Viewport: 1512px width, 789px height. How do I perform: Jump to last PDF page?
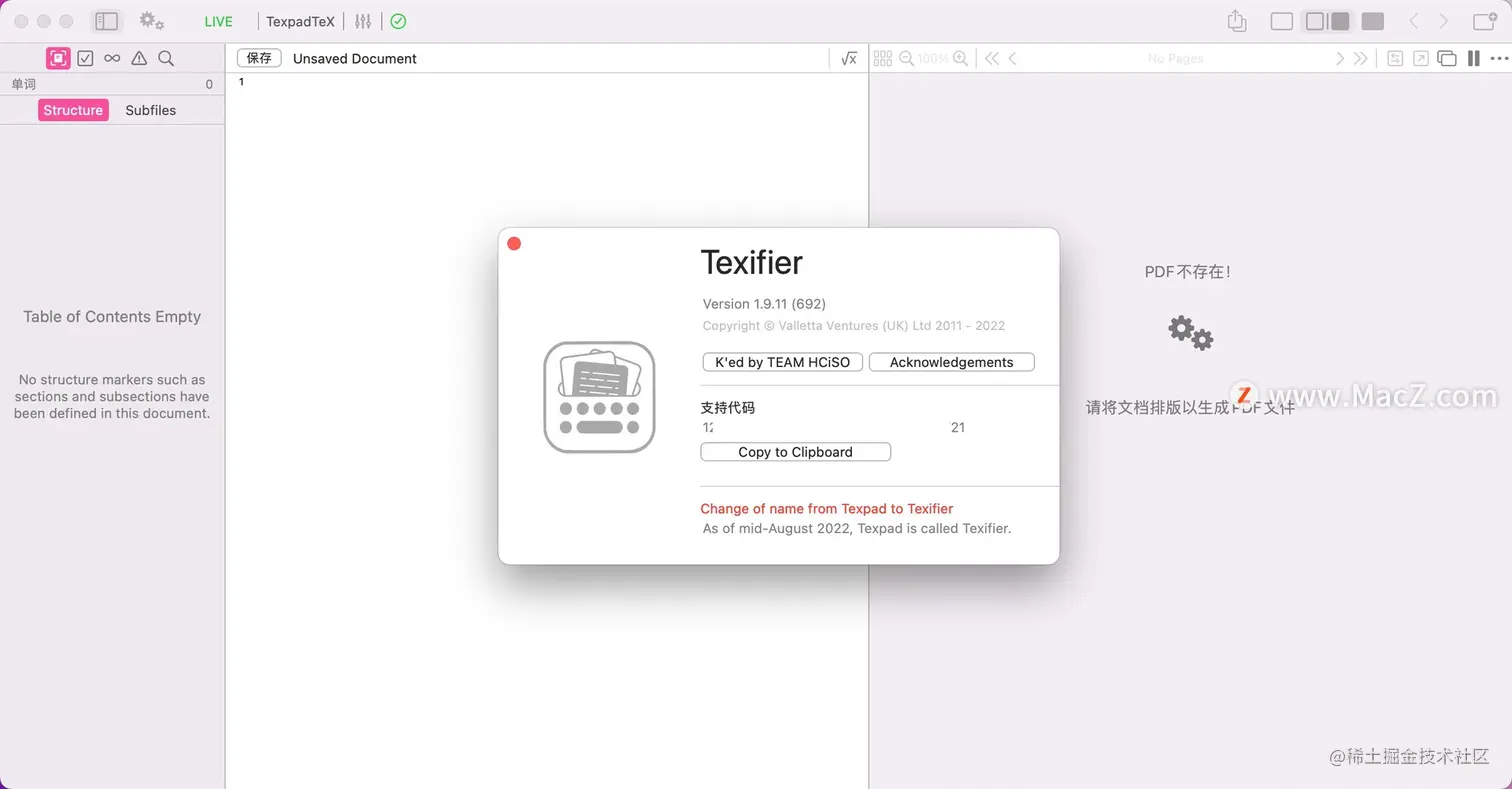pyautogui.click(x=1360, y=58)
